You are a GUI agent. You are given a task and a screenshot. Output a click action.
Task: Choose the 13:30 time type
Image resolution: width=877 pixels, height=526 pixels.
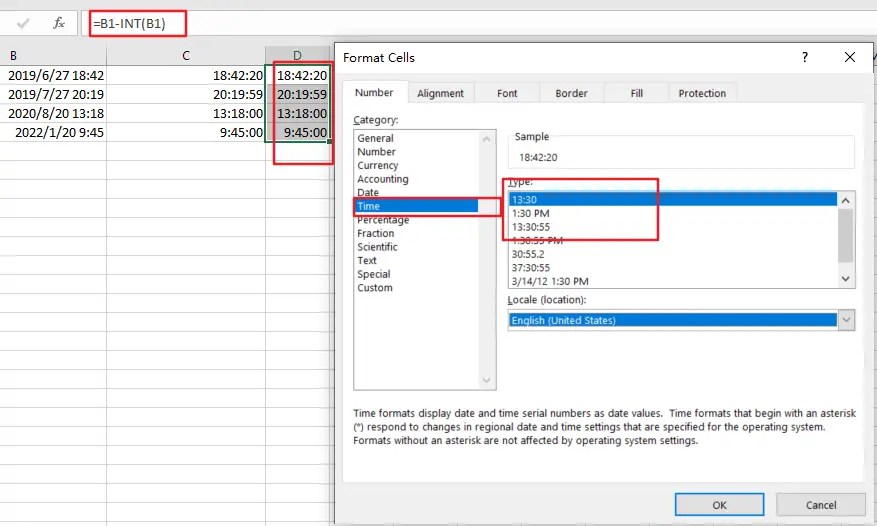click(673, 200)
